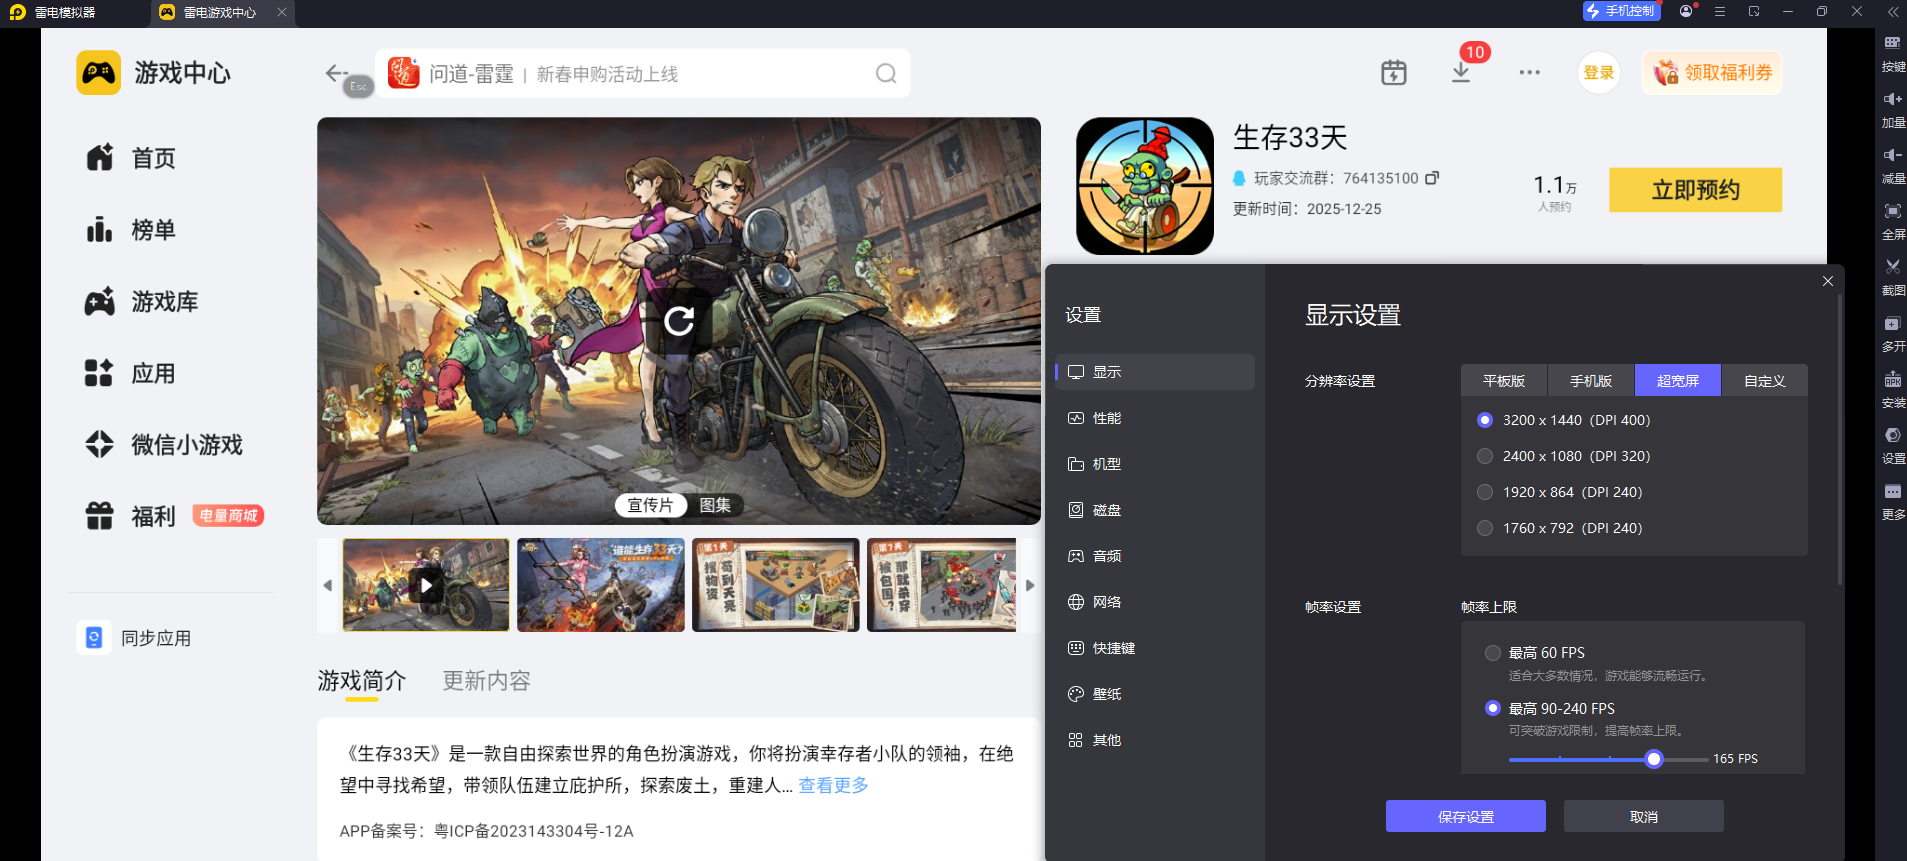Go to 首页 in the left sidebar

[x=131, y=158]
